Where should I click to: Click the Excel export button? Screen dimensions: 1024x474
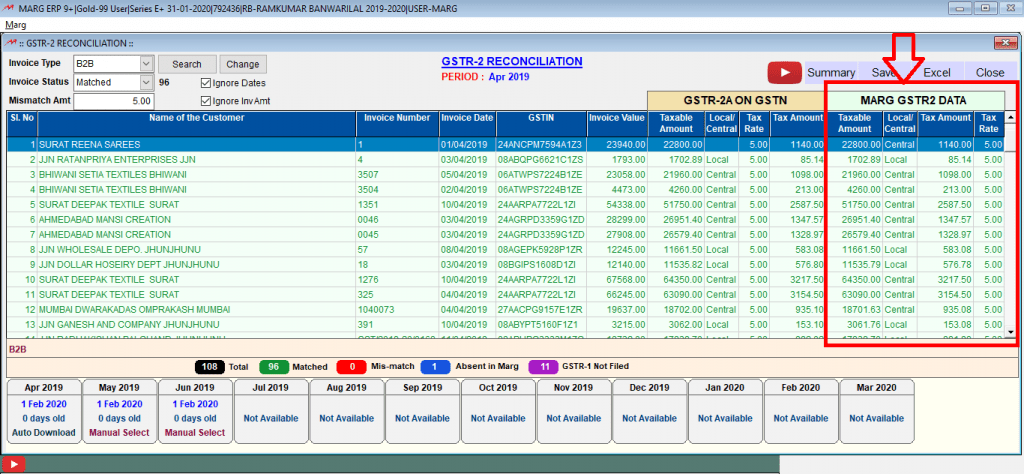(x=936, y=72)
